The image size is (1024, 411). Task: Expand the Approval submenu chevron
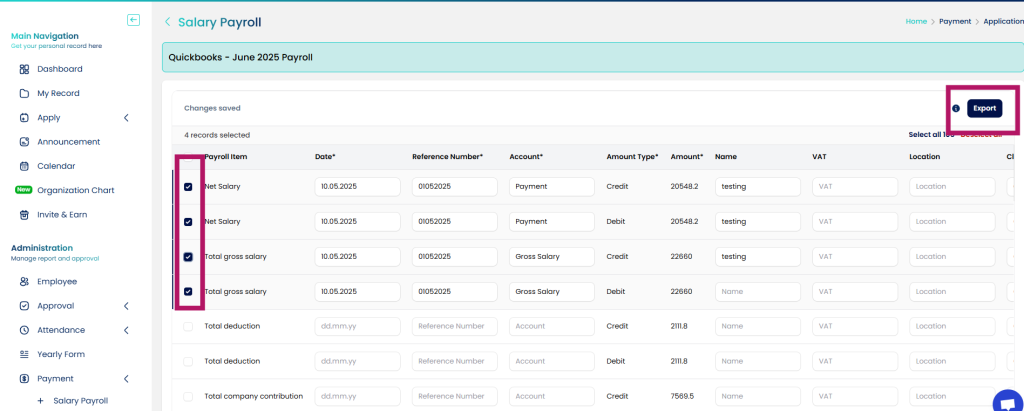126,306
